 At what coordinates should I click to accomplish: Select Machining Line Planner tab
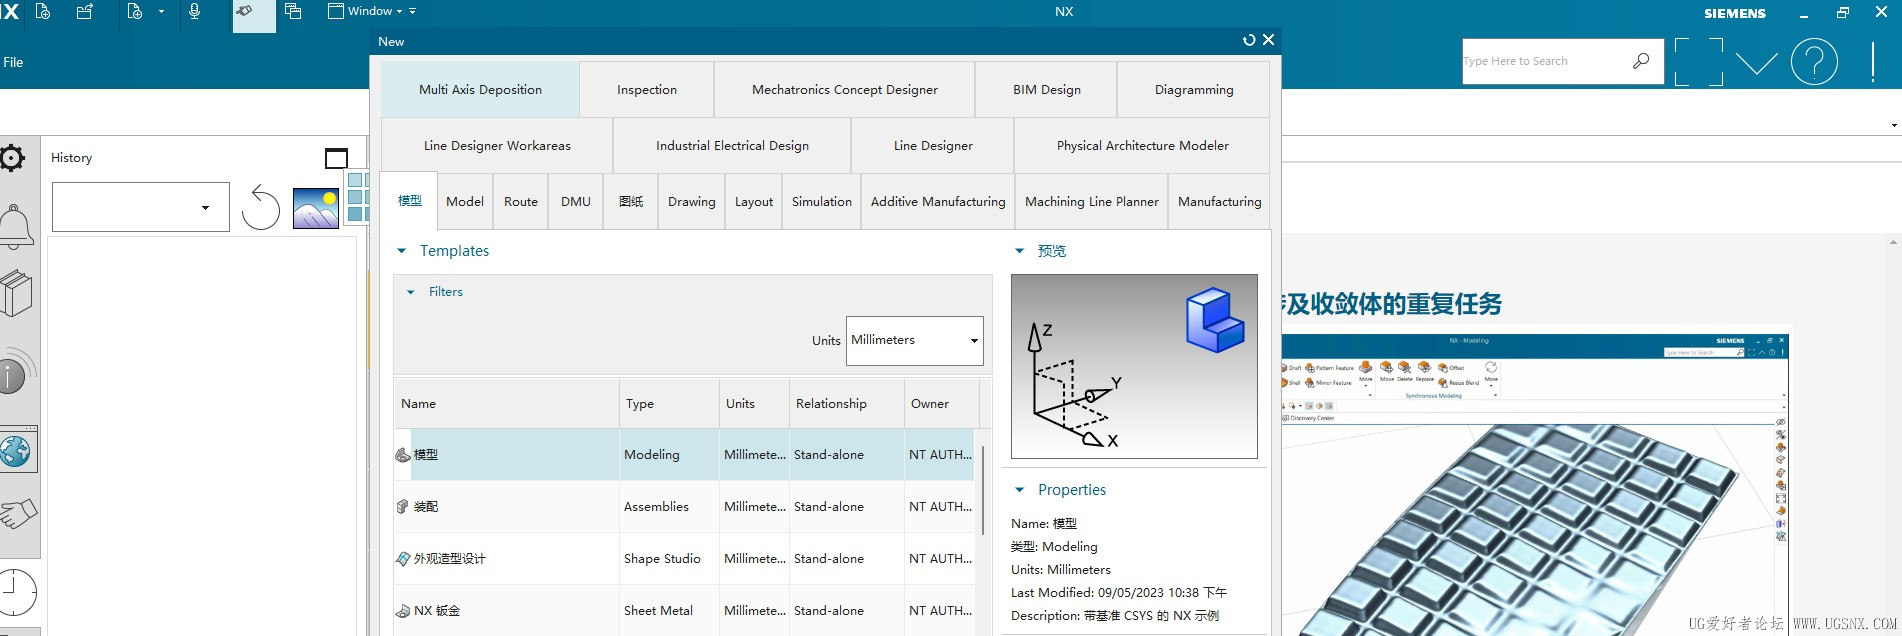1092,201
